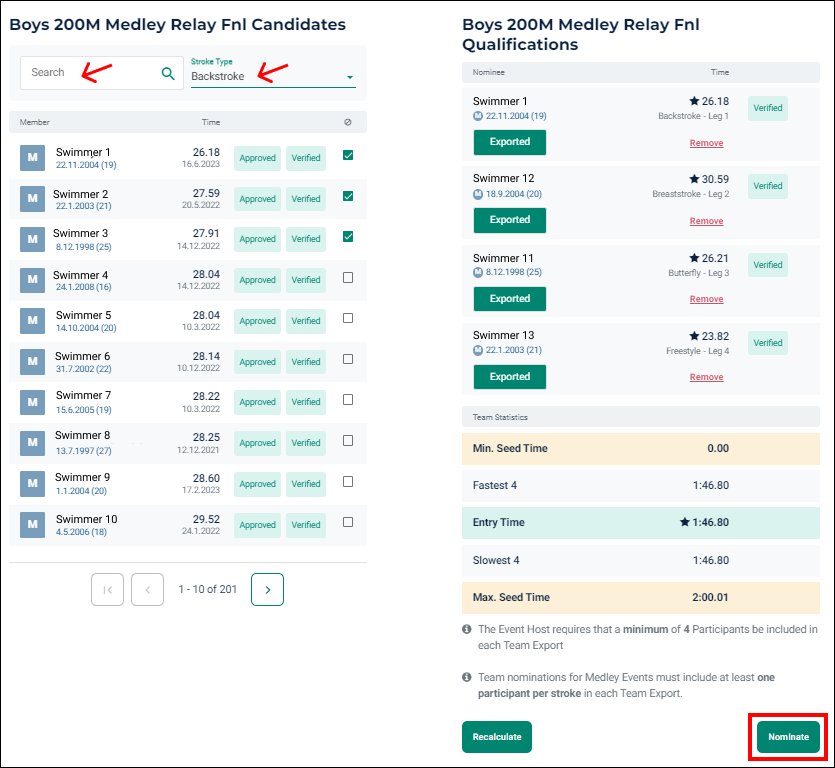
Task: Click Swimmer 1's M avatar icon
Action: (31, 157)
